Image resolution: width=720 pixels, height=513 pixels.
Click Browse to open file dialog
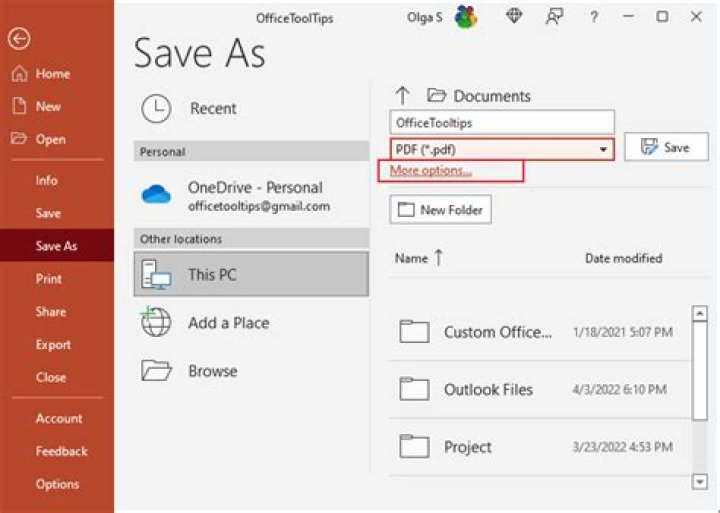pyautogui.click(x=251, y=371)
